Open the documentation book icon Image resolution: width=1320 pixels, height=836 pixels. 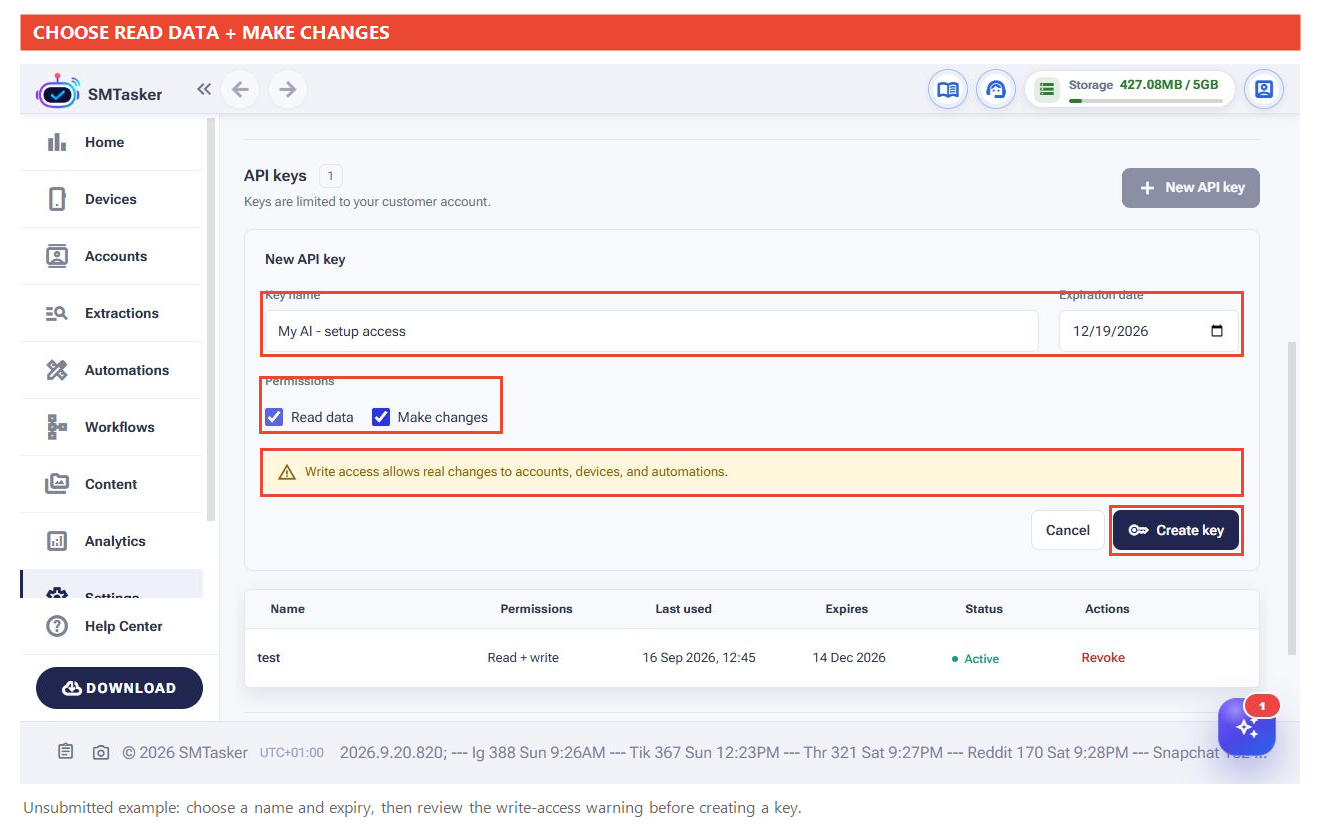[x=947, y=90]
